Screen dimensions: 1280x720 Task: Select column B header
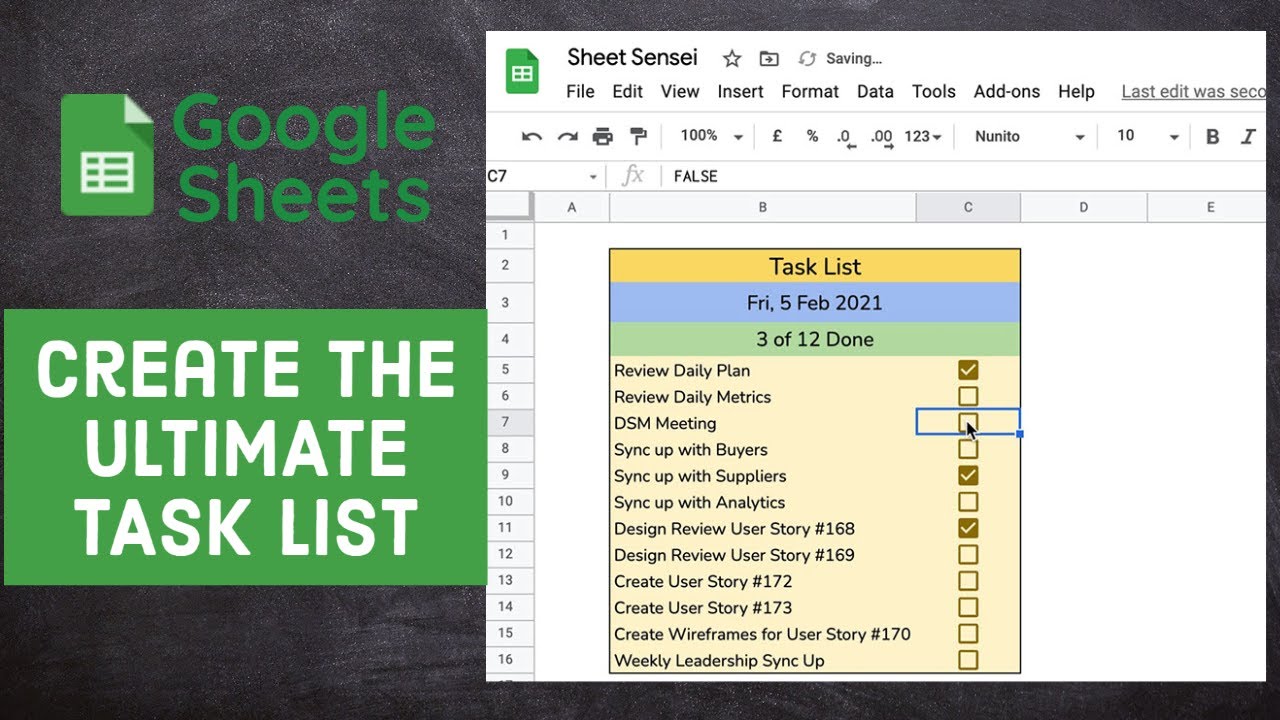tap(762, 207)
